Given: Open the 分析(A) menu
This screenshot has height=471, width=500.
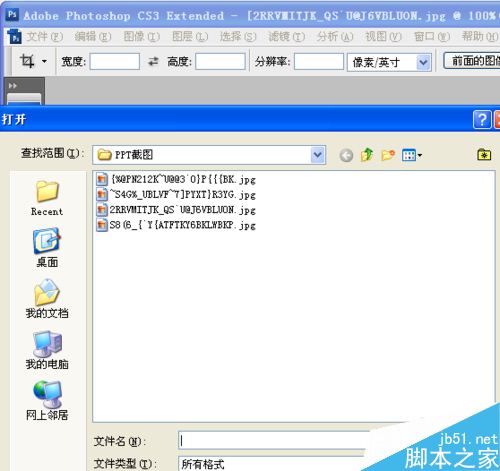Looking at the screenshot, I should pyautogui.click(x=335, y=36).
